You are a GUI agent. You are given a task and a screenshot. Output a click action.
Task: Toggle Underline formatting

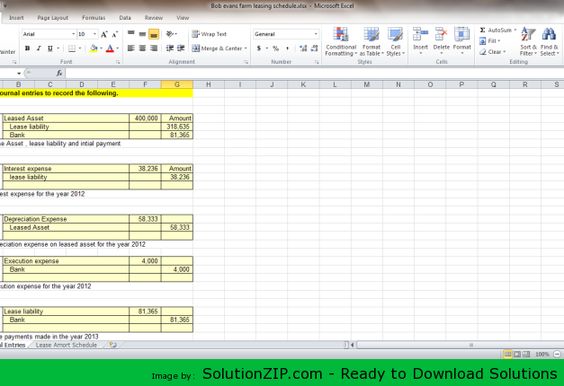(x=50, y=48)
